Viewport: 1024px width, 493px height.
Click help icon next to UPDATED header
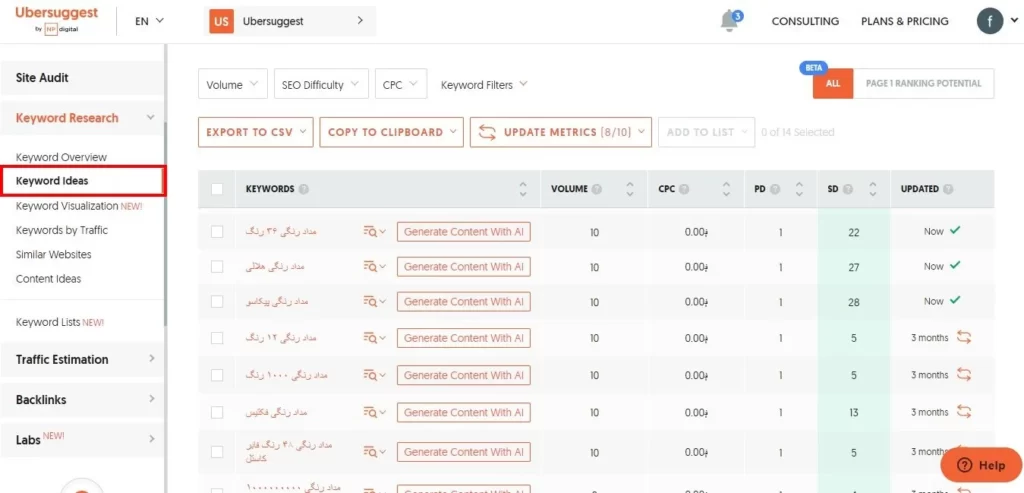pos(948,189)
